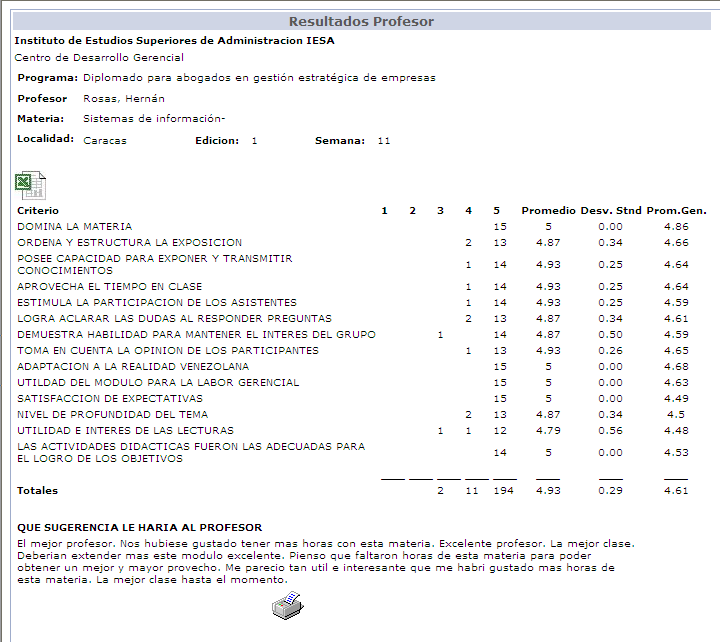Viewport: 720px width, 642px height.
Task: Click the Prom.Gen. column header
Action: (676, 211)
